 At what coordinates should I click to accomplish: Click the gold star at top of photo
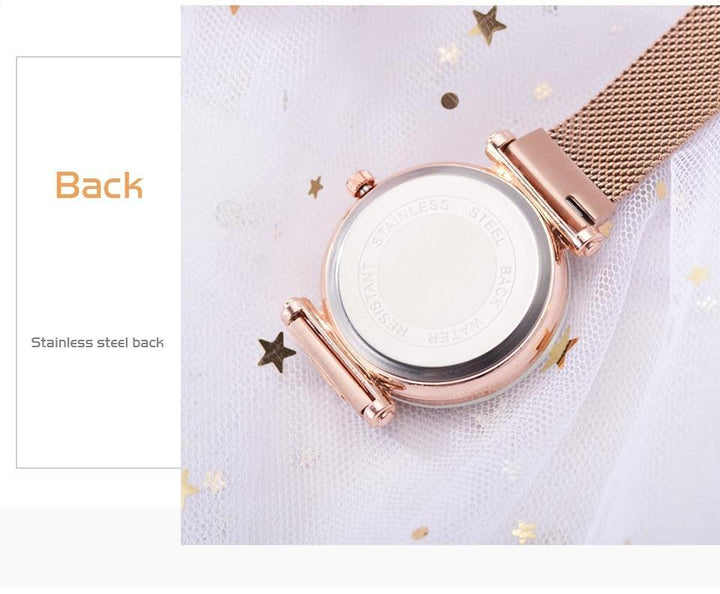coord(489,24)
